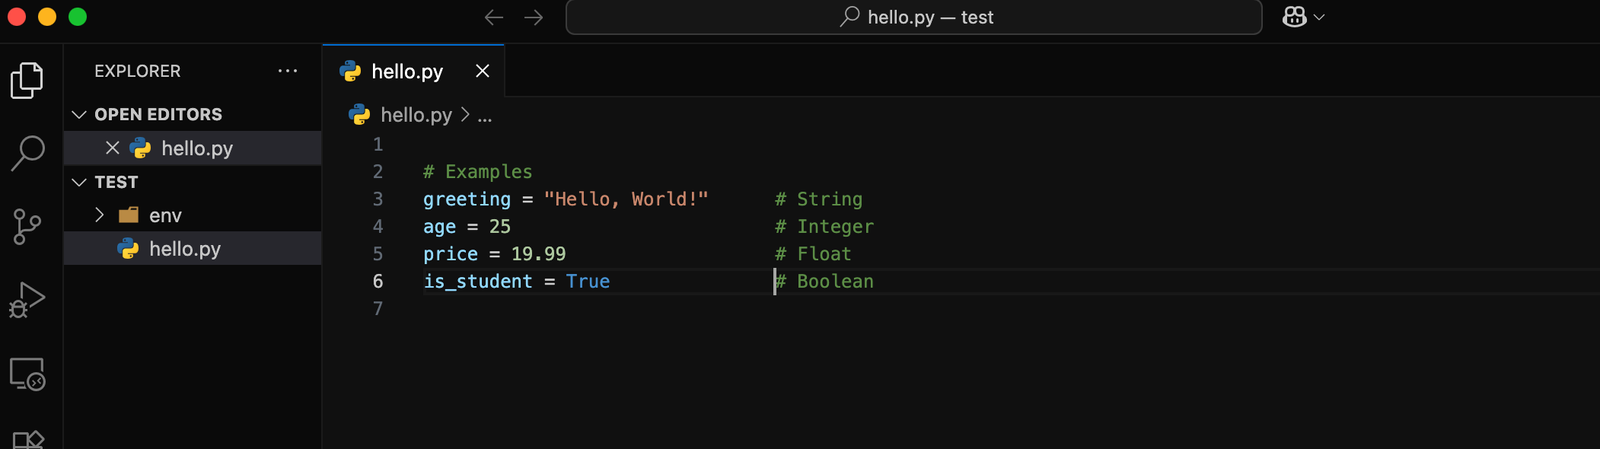Click the macOS yellow minimize button

[47, 17]
